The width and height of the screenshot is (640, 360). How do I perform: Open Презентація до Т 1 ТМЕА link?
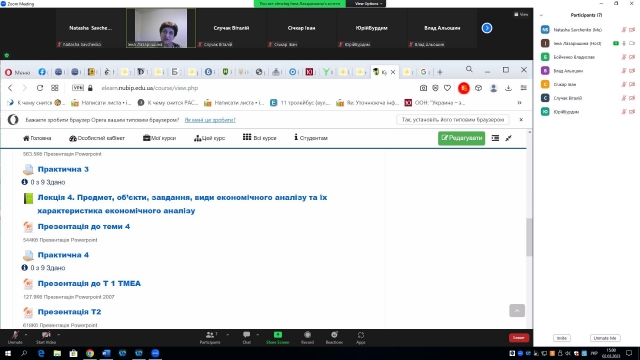(x=89, y=283)
